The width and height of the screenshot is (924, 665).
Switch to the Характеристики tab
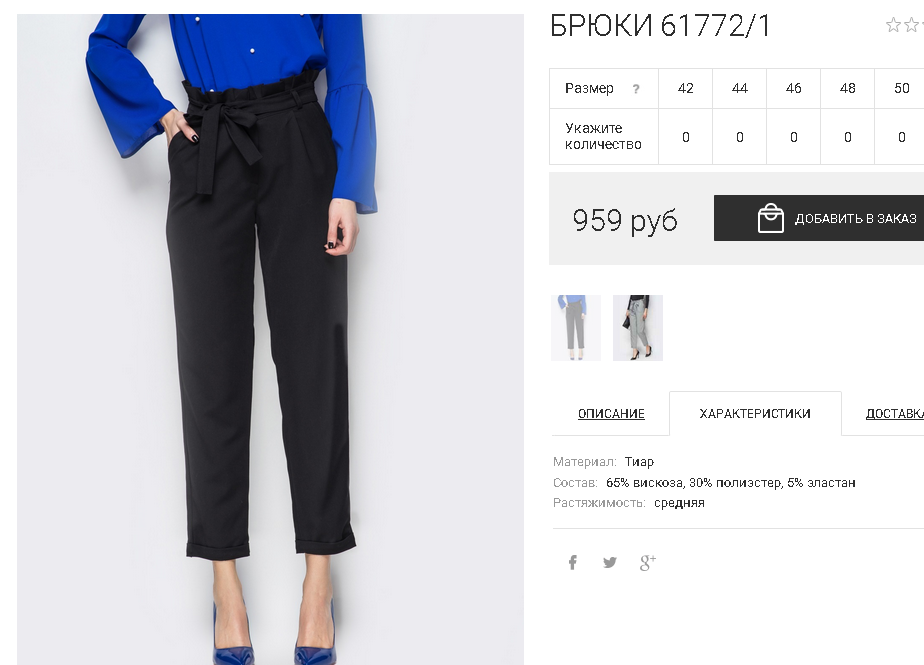click(x=755, y=414)
